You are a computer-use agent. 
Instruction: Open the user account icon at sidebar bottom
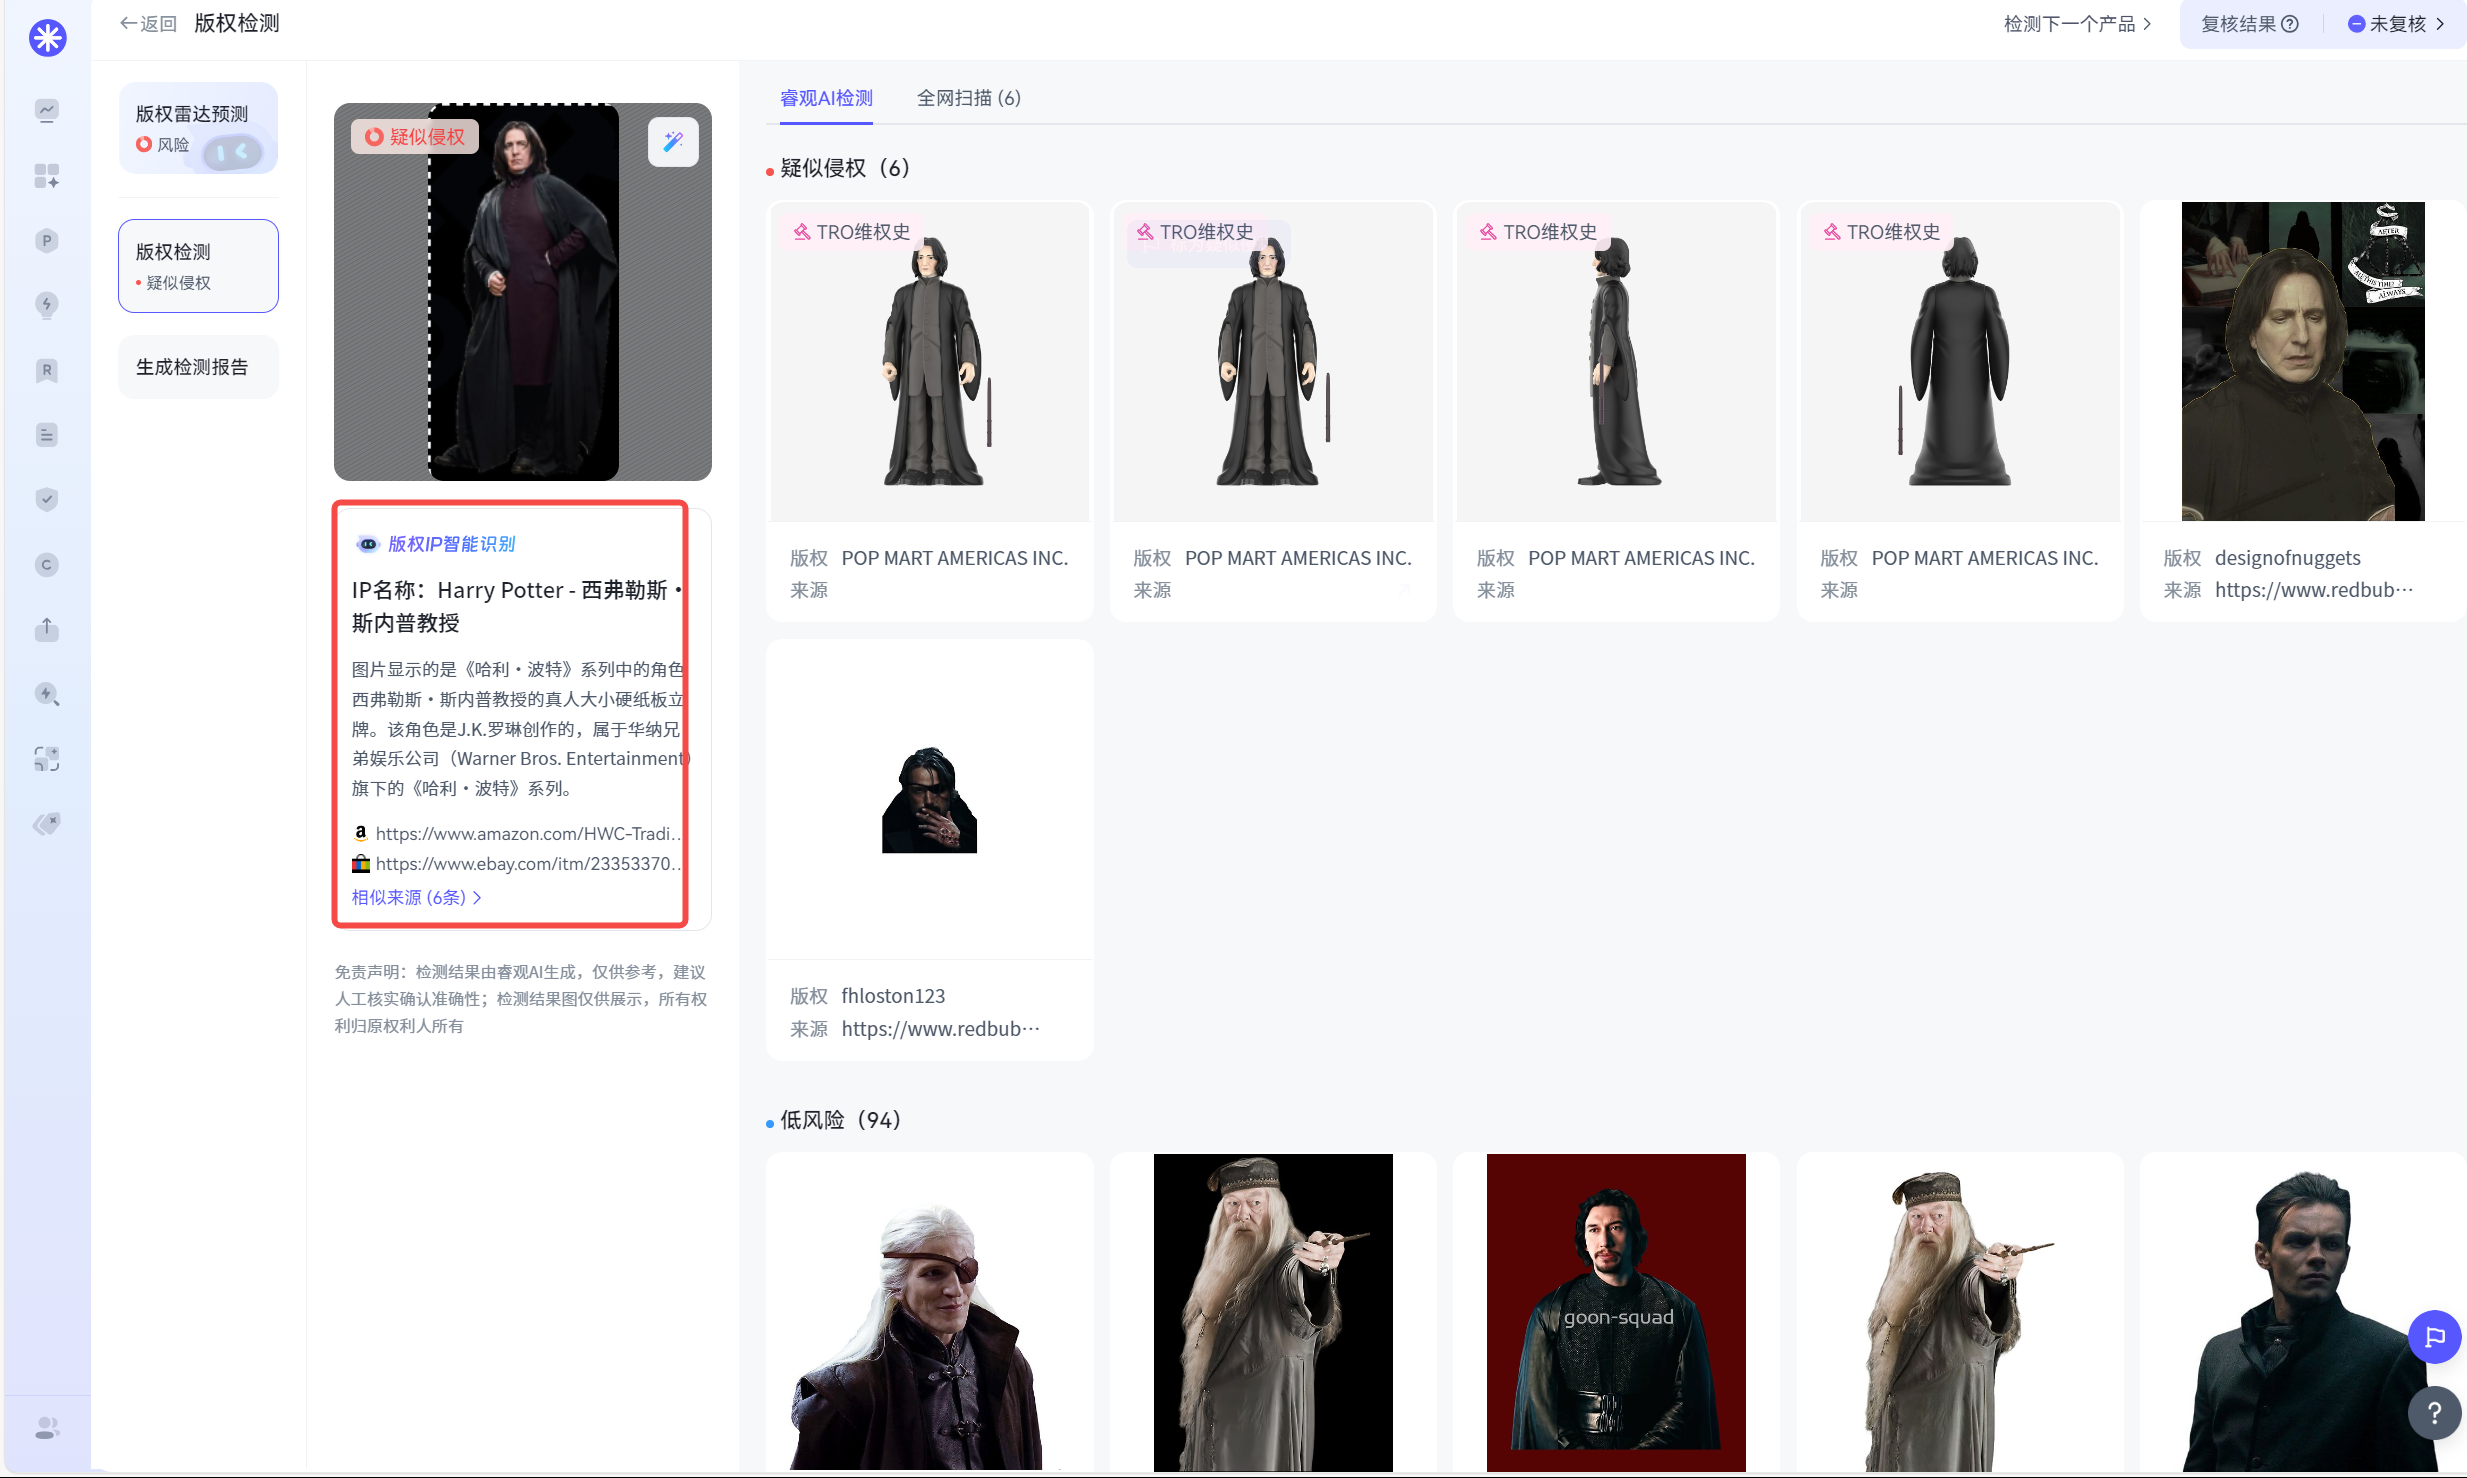[47, 1428]
